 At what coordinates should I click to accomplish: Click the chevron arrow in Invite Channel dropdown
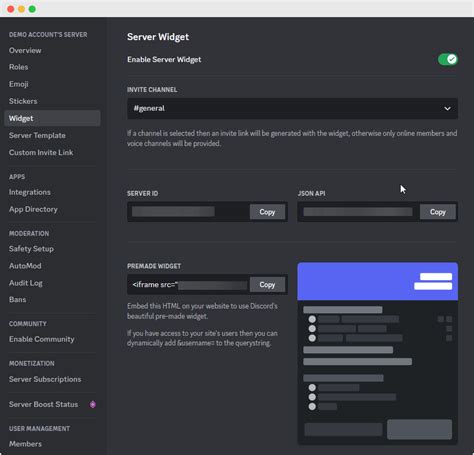click(447, 109)
